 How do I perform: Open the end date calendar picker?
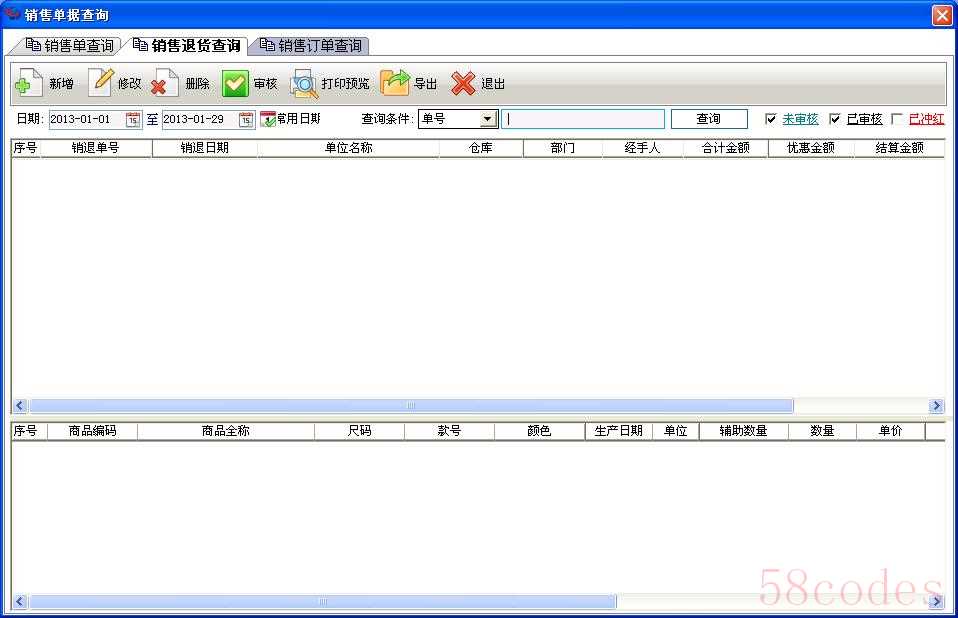click(x=246, y=119)
